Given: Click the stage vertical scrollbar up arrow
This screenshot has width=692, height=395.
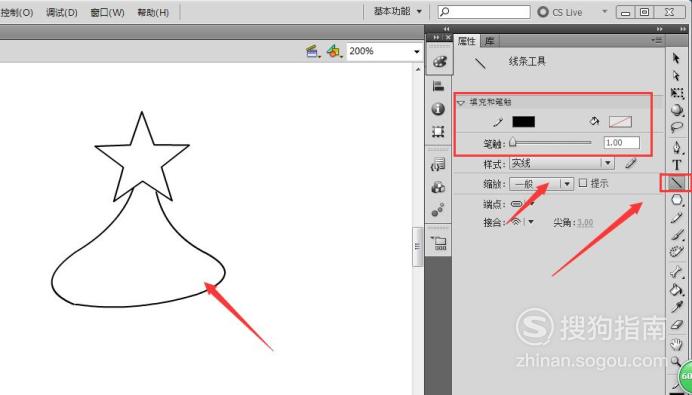Looking at the screenshot, I should tap(418, 69).
